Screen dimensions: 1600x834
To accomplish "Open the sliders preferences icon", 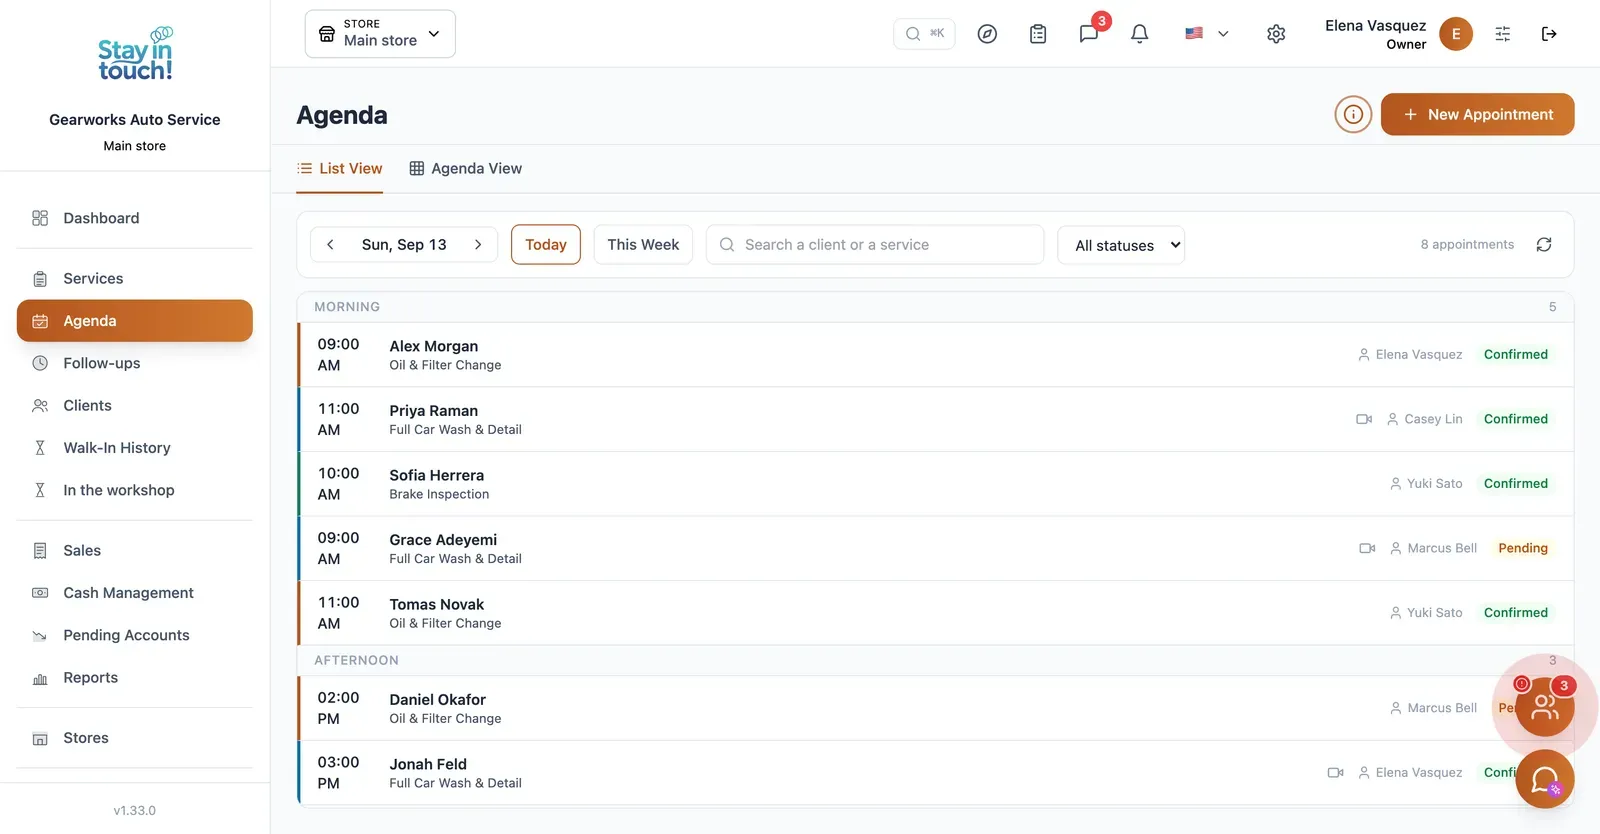I will [x=1503, y=34].
